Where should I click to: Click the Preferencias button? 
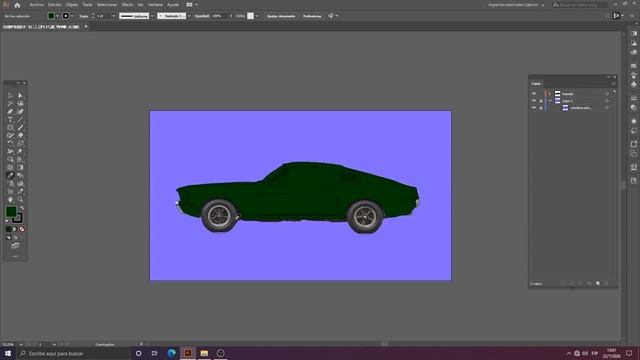point(312,16)
